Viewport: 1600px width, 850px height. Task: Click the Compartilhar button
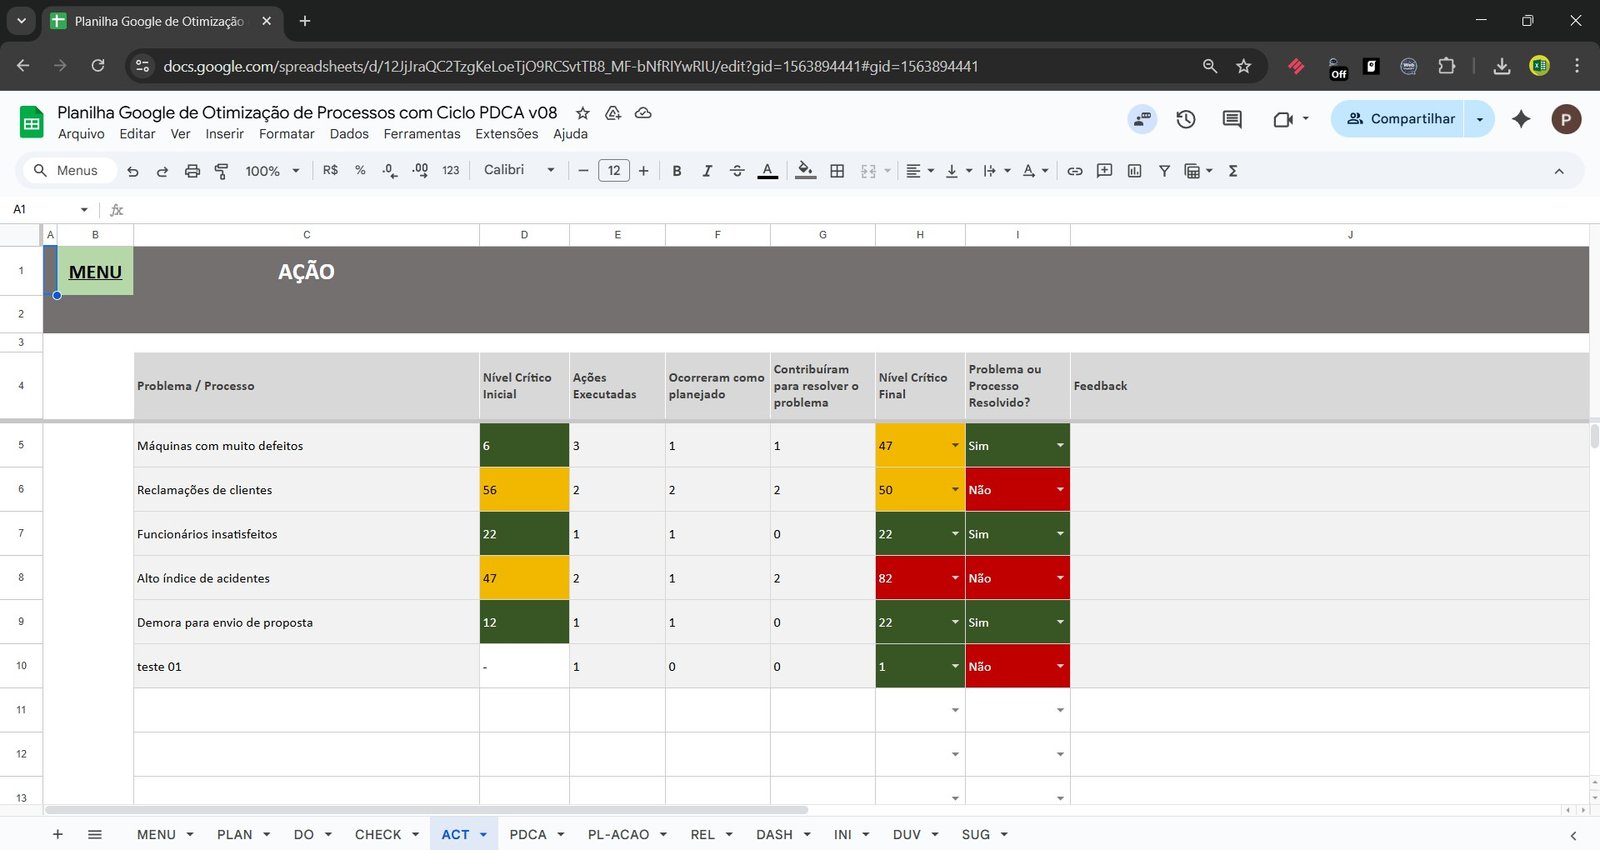point(1400,119)
